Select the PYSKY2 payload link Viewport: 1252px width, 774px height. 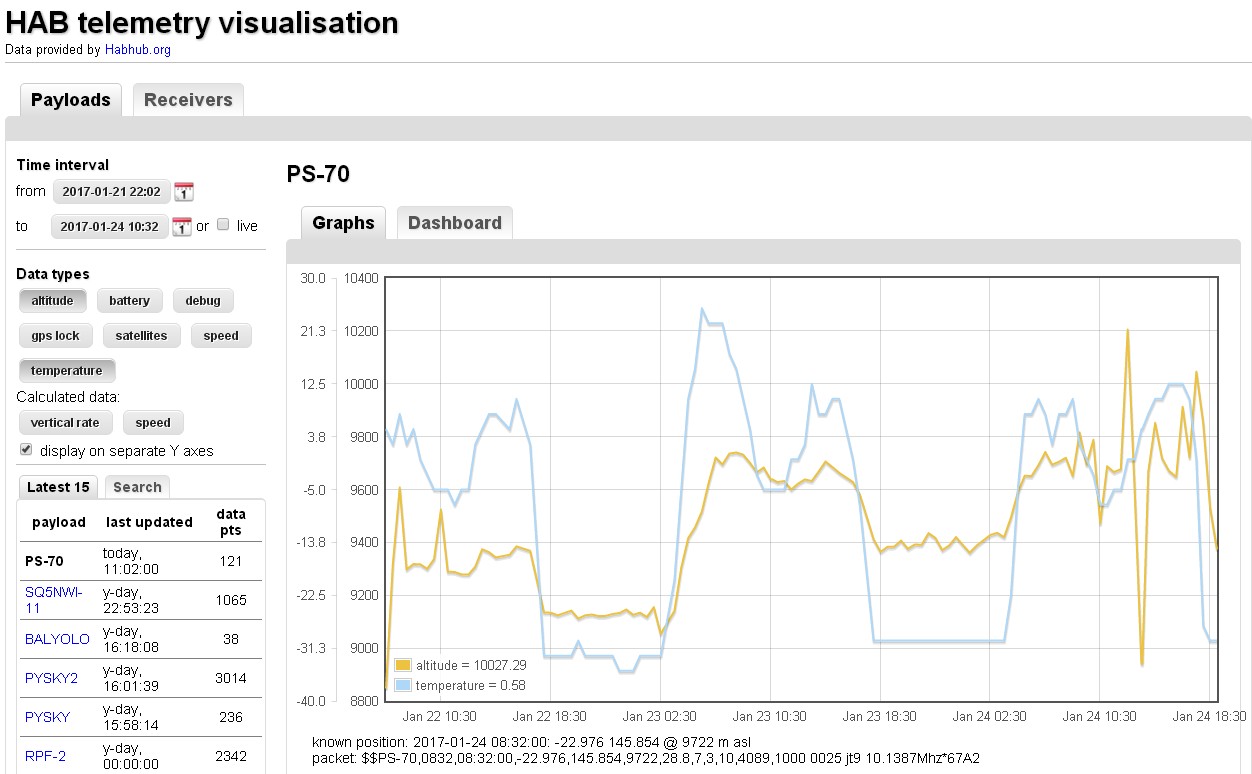tap(51, 678)
